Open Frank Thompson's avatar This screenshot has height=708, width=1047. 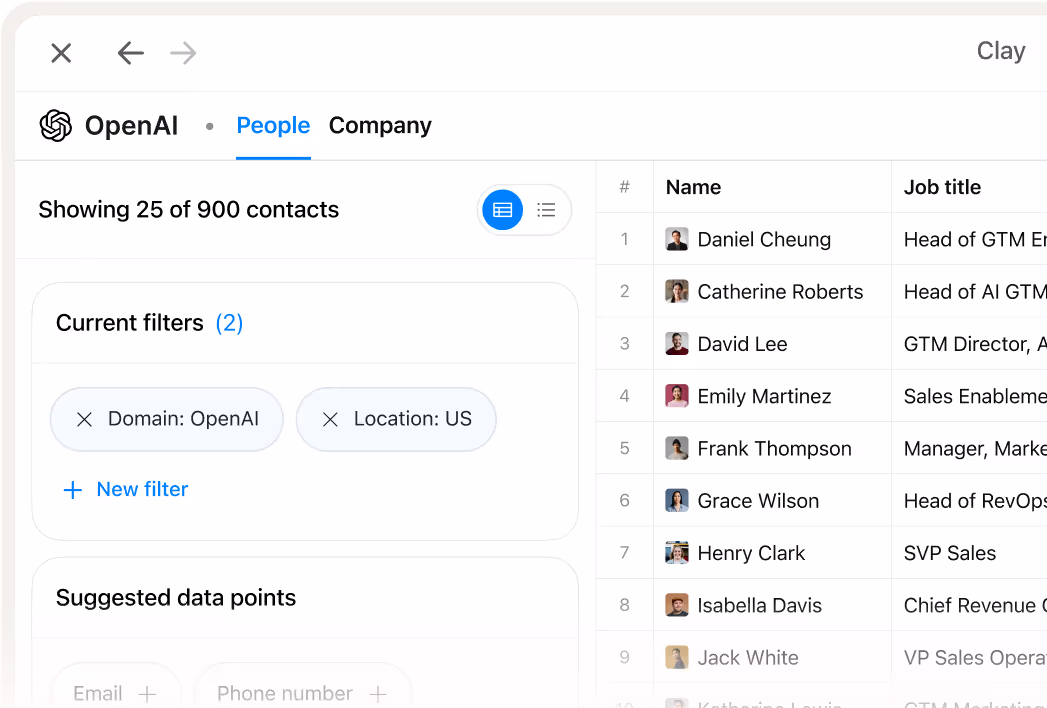[676, 448]
